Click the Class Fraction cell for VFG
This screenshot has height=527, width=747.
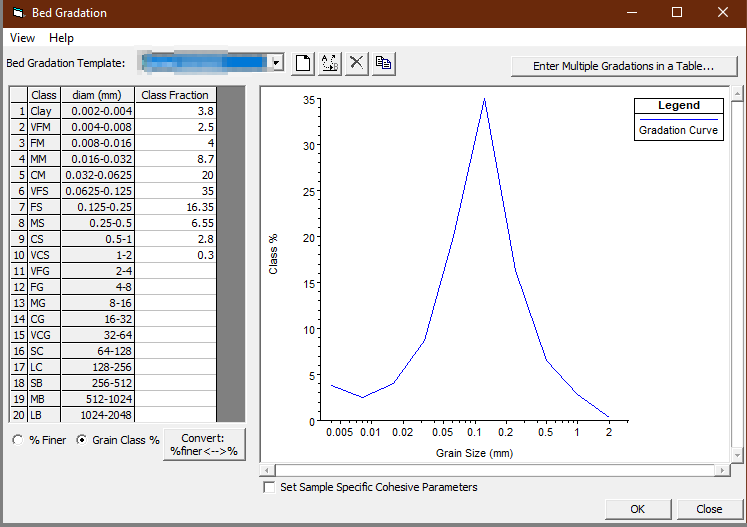(x=176, y=271)
